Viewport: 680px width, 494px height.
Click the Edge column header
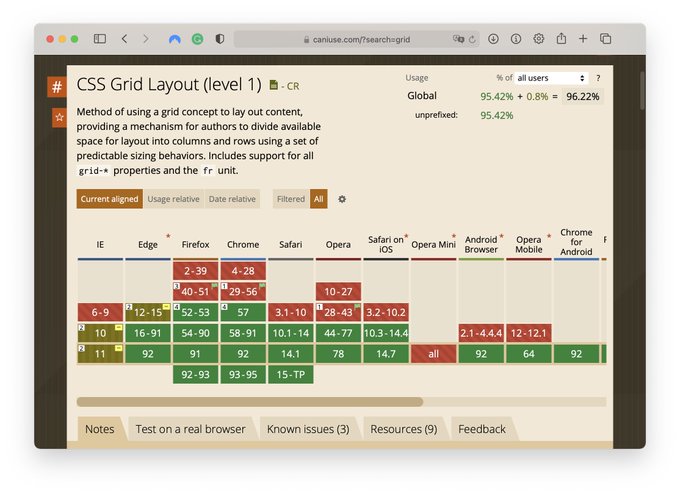coord(148,244)
